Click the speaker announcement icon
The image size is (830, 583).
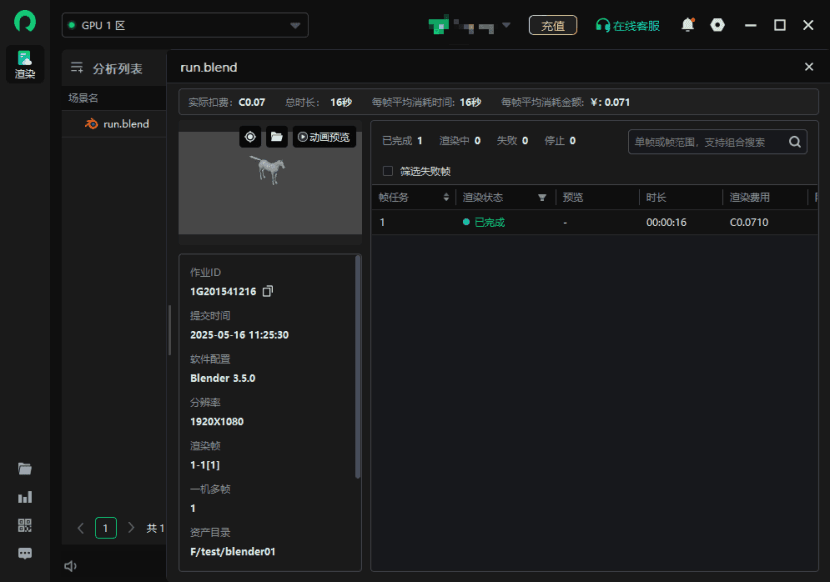tap(70, 566)
